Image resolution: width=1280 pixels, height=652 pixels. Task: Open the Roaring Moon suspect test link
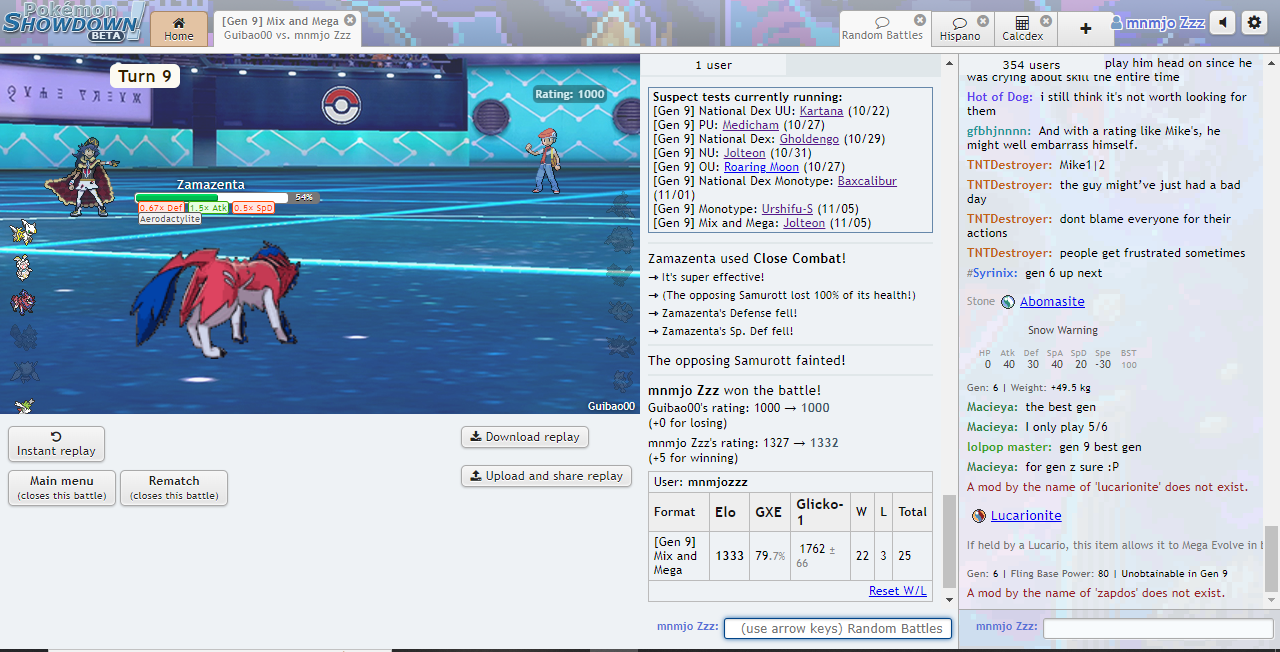[x=761, y=167]
